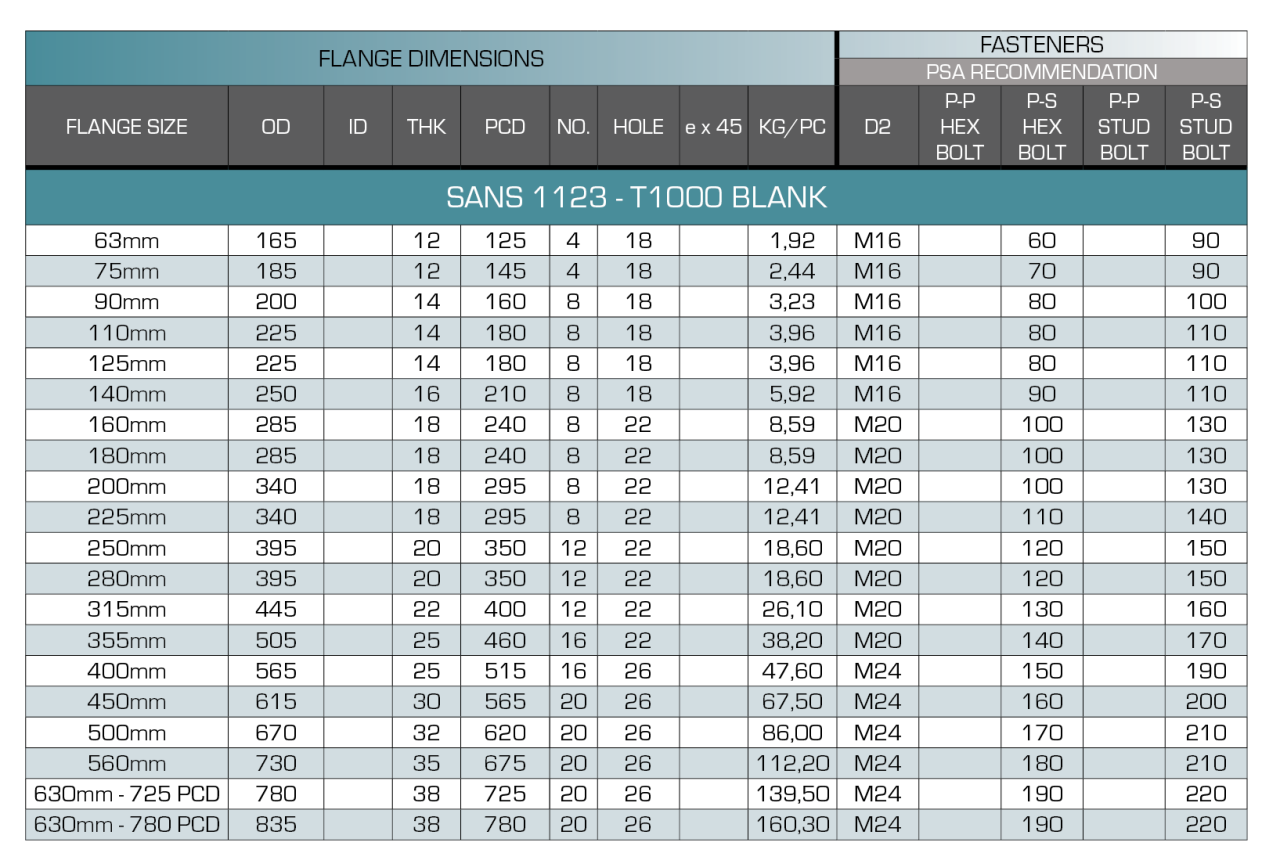This screenshot has height=864, width=1280.
Task: Click the P-S HEX BOLT column header
Action: [1042, 127]
